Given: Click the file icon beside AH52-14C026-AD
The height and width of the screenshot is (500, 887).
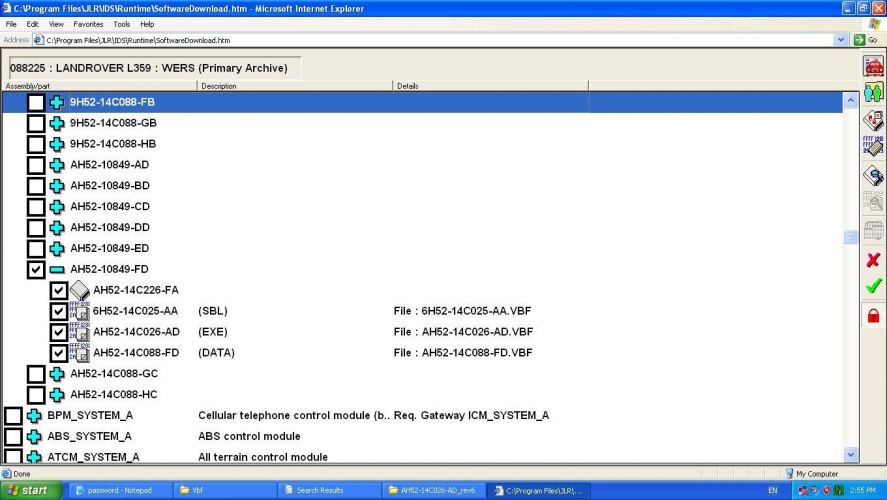Looking at the screenshot, I should tap(80, 332).
